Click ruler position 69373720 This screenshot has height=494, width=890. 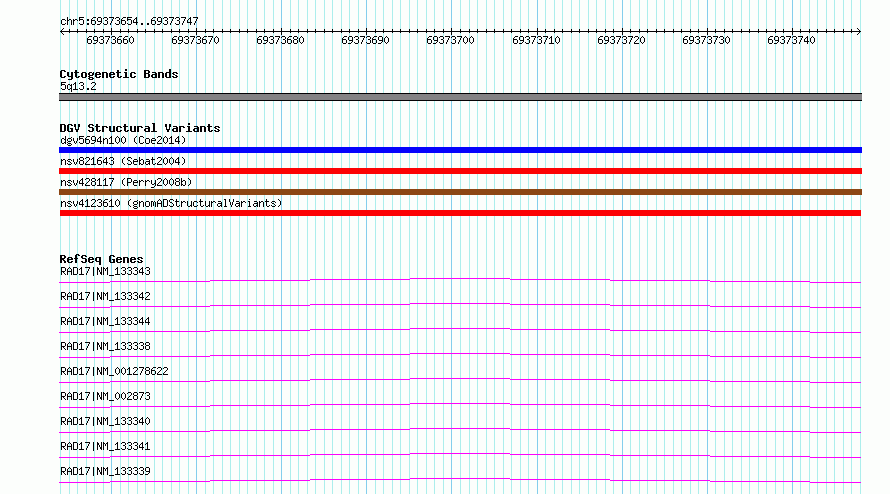pos(622,40)
